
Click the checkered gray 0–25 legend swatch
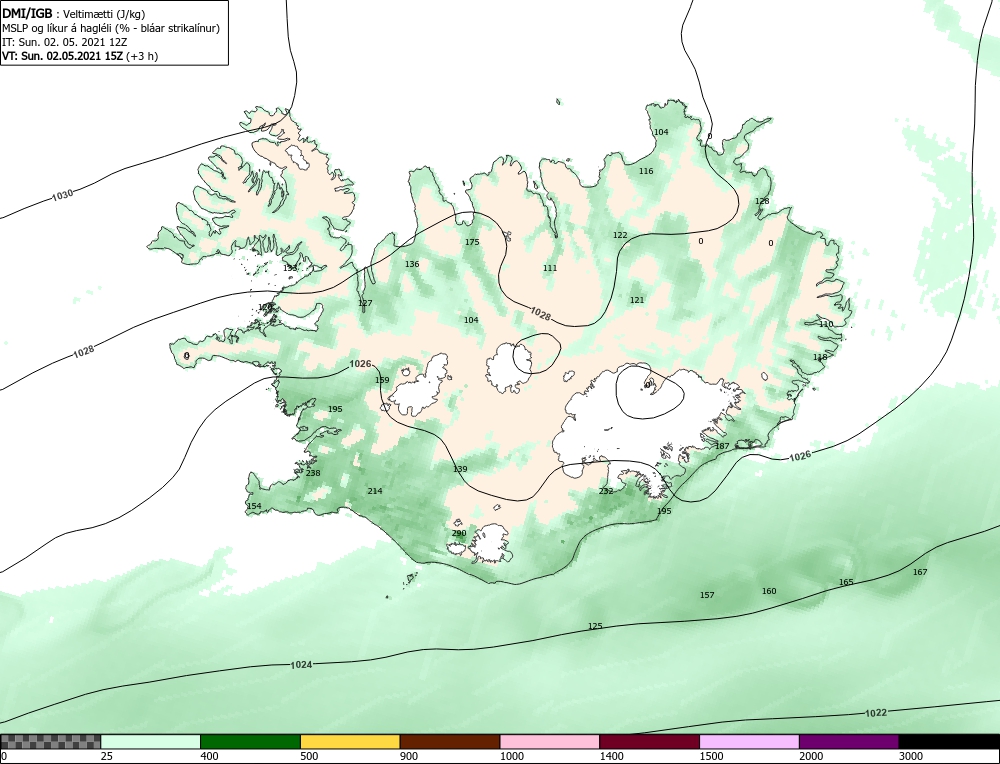point(50,742)
